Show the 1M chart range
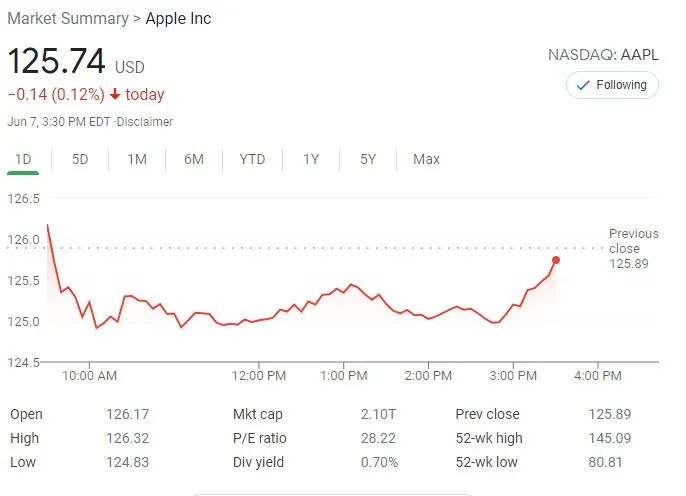Image resolution: width=686 pixels, height=496 pixels. (x=137, y=159)
